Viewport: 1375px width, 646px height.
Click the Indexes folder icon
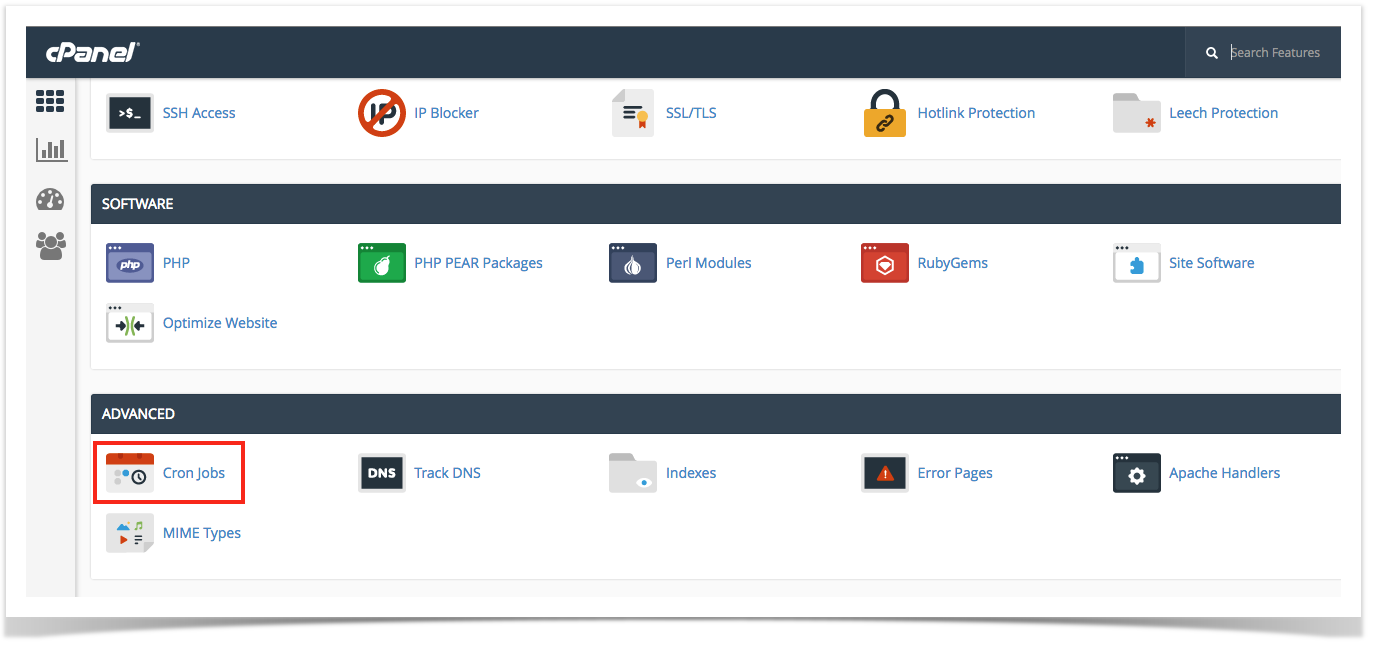(633, 473)
